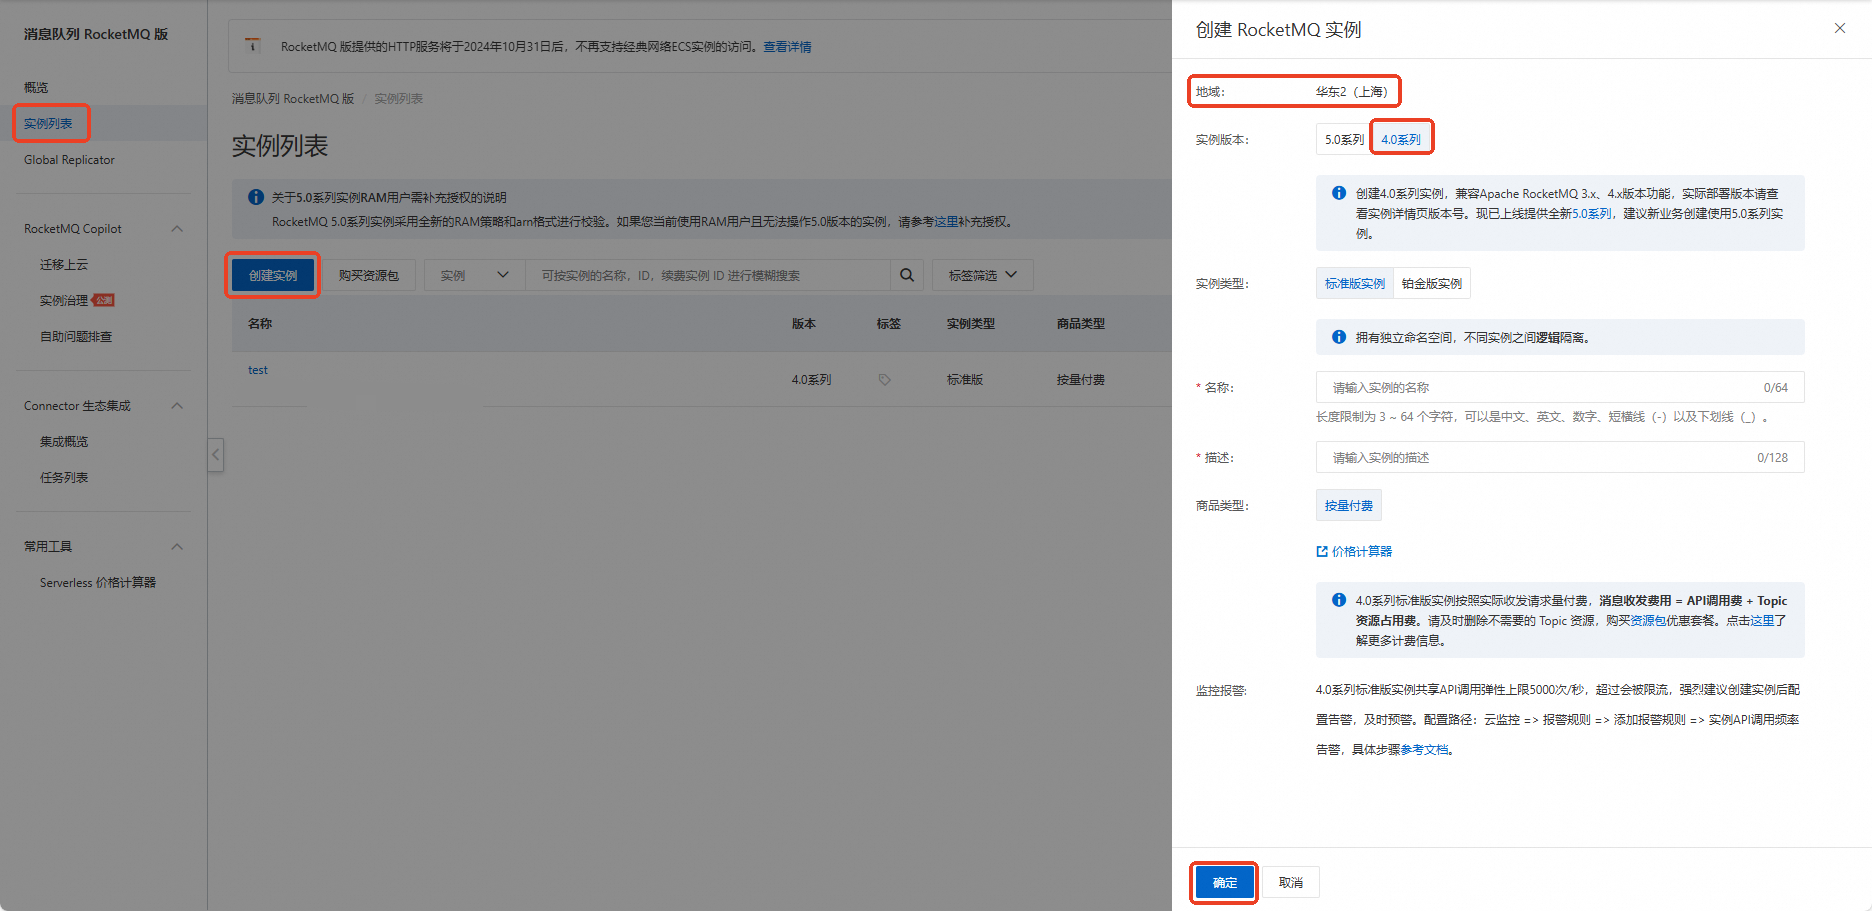Click the 标准版 cell in test row
Screen dimensions: 1872x911
(965, 380)
